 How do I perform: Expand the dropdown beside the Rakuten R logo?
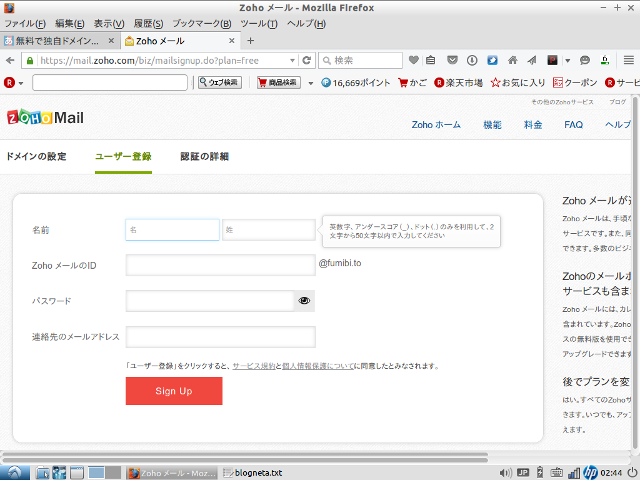[x=21, y=83]
